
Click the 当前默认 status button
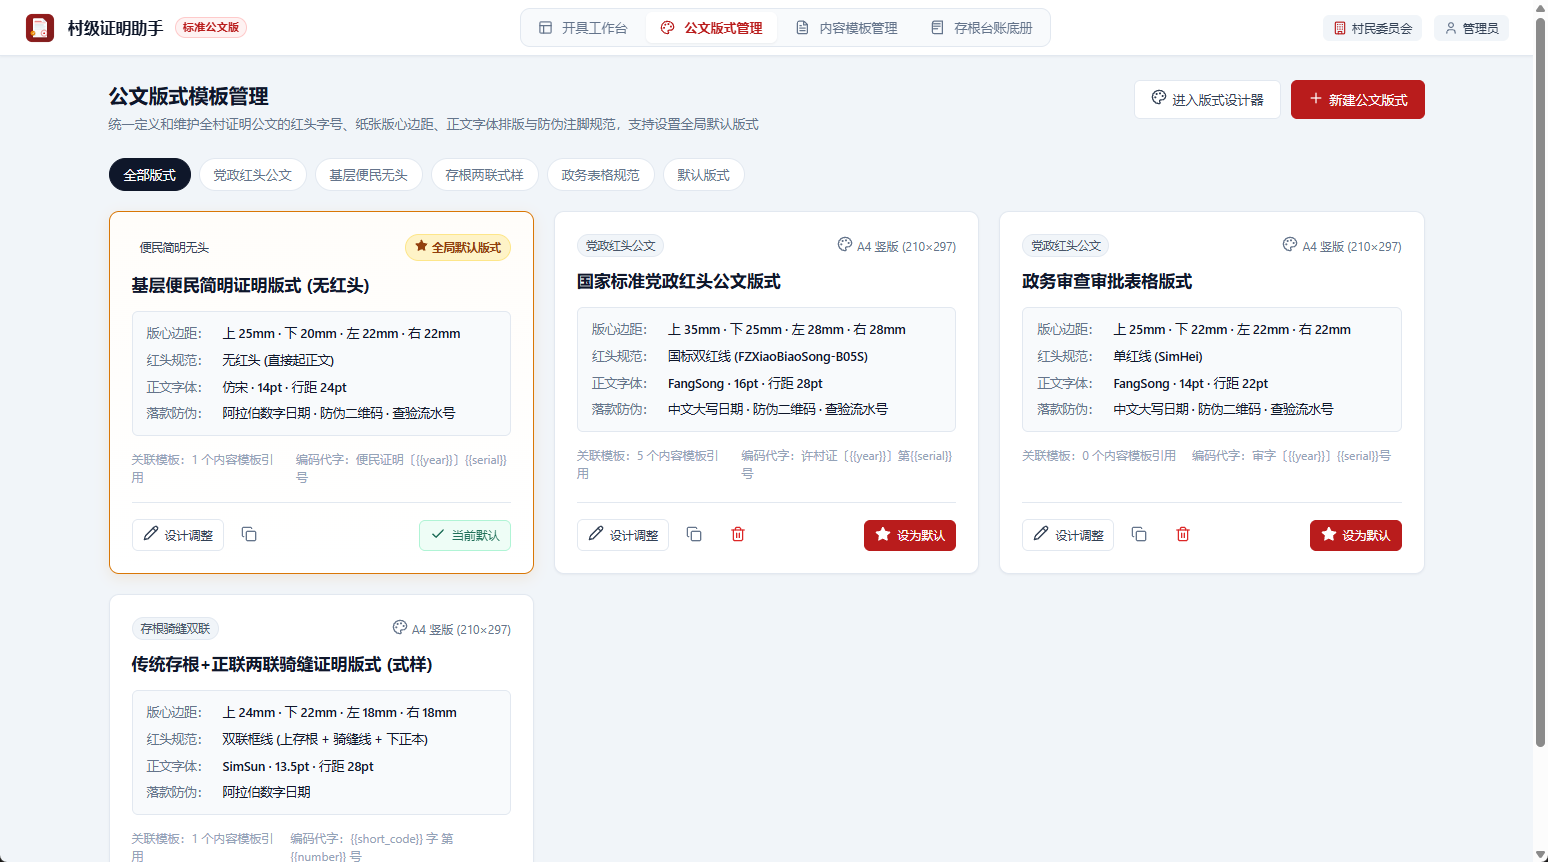[x=465, y=535]
